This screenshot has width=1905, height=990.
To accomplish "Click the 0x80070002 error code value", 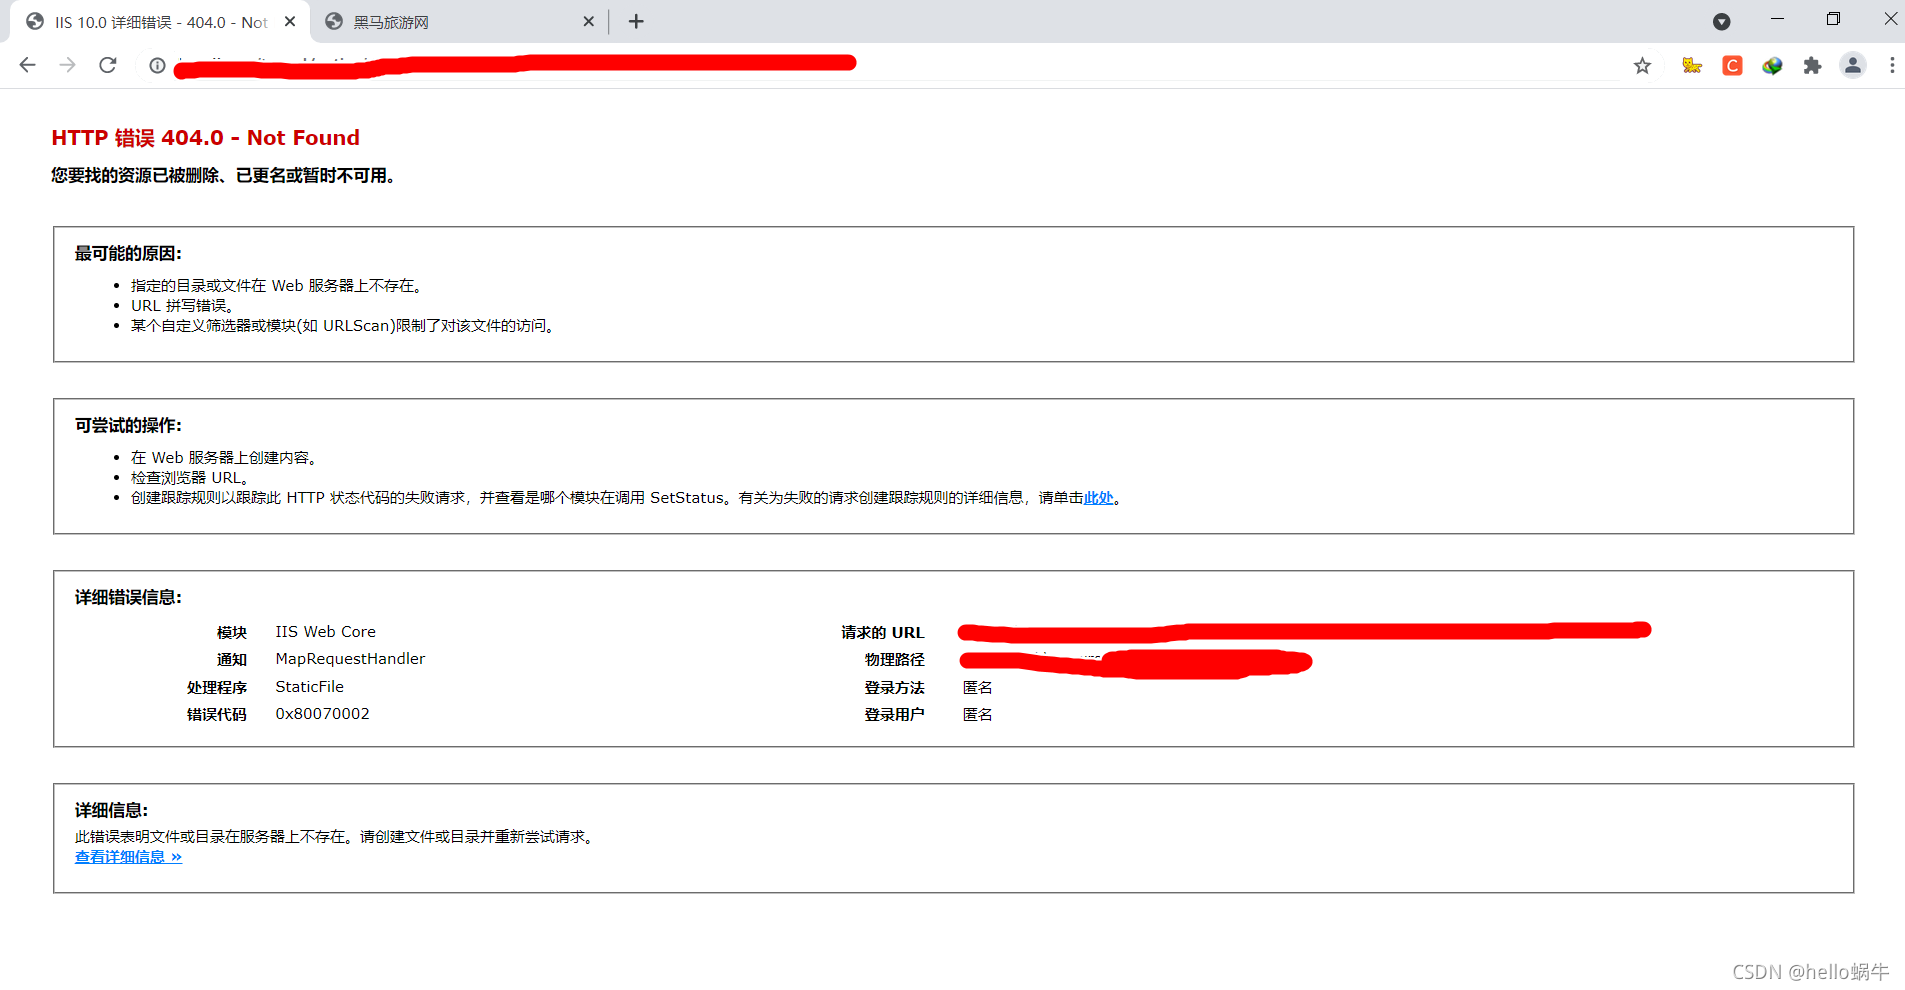I will [x=322, y=714].
